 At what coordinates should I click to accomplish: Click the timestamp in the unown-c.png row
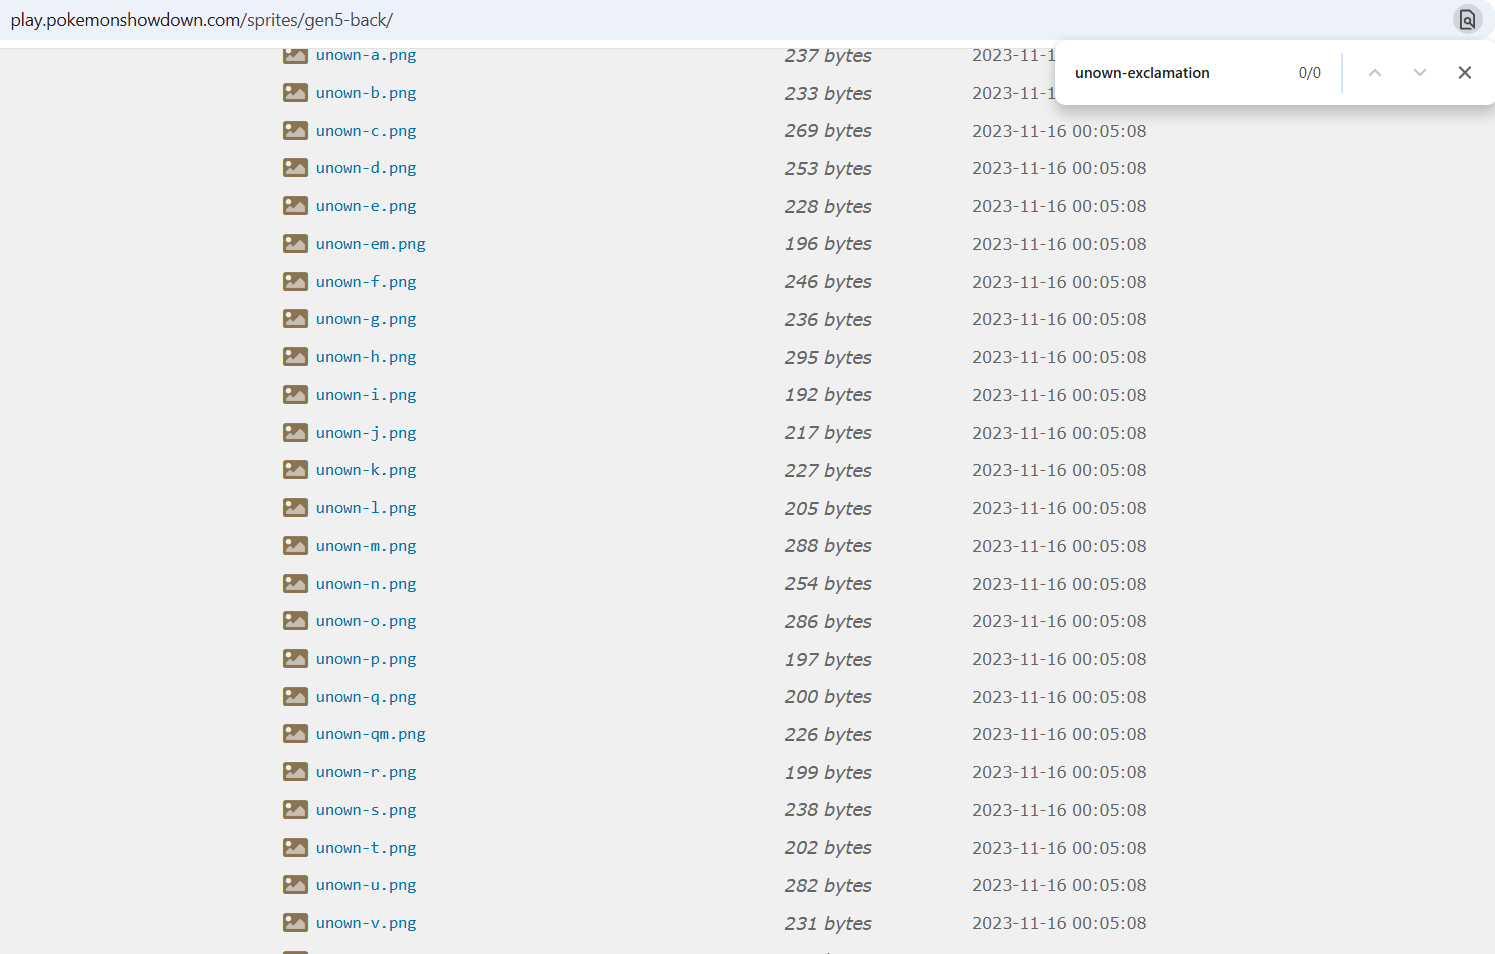1059,131
